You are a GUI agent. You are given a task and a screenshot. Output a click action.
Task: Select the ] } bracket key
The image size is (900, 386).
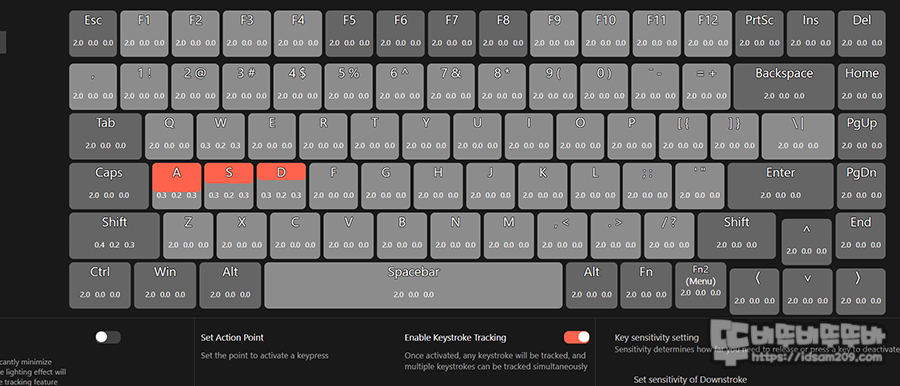pos(734,137)
